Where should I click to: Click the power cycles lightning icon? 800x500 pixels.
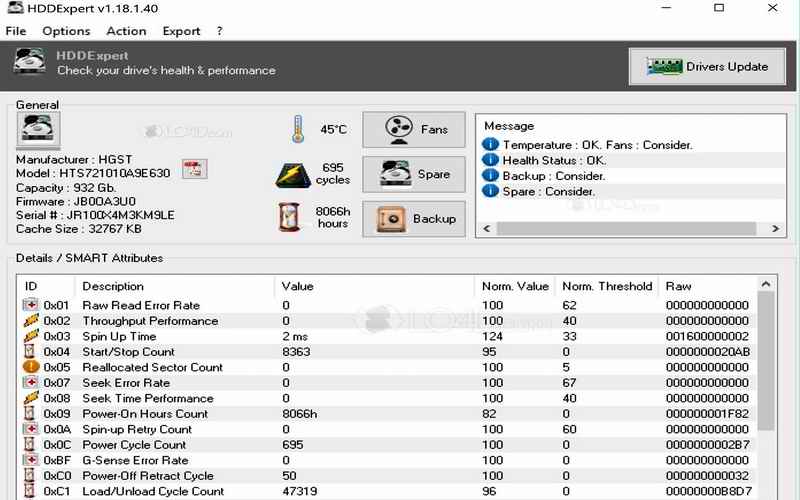[x=292, y=175]
